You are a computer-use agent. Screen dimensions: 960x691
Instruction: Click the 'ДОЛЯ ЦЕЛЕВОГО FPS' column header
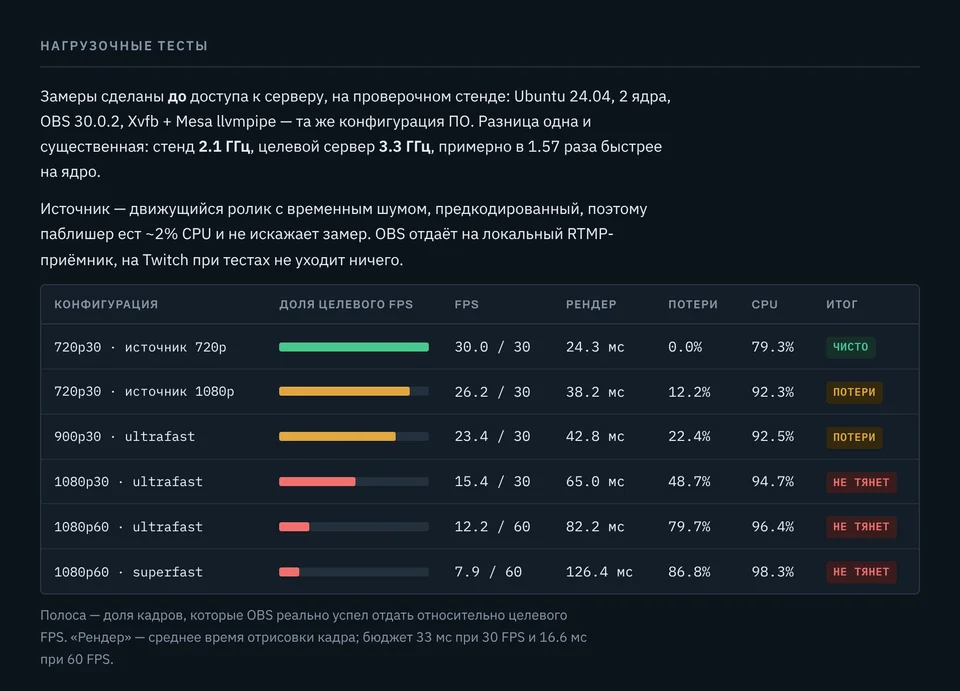346,304
